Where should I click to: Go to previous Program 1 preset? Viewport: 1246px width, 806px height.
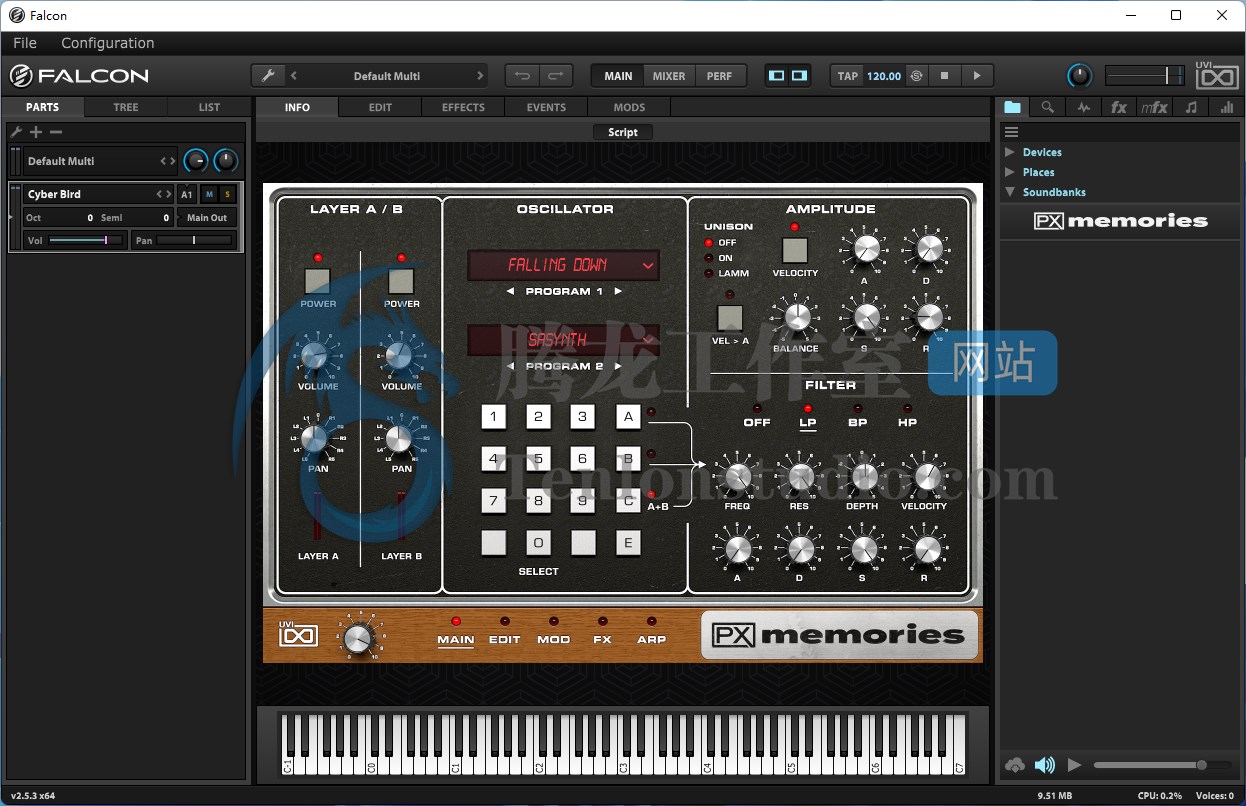tap(510, 292)
